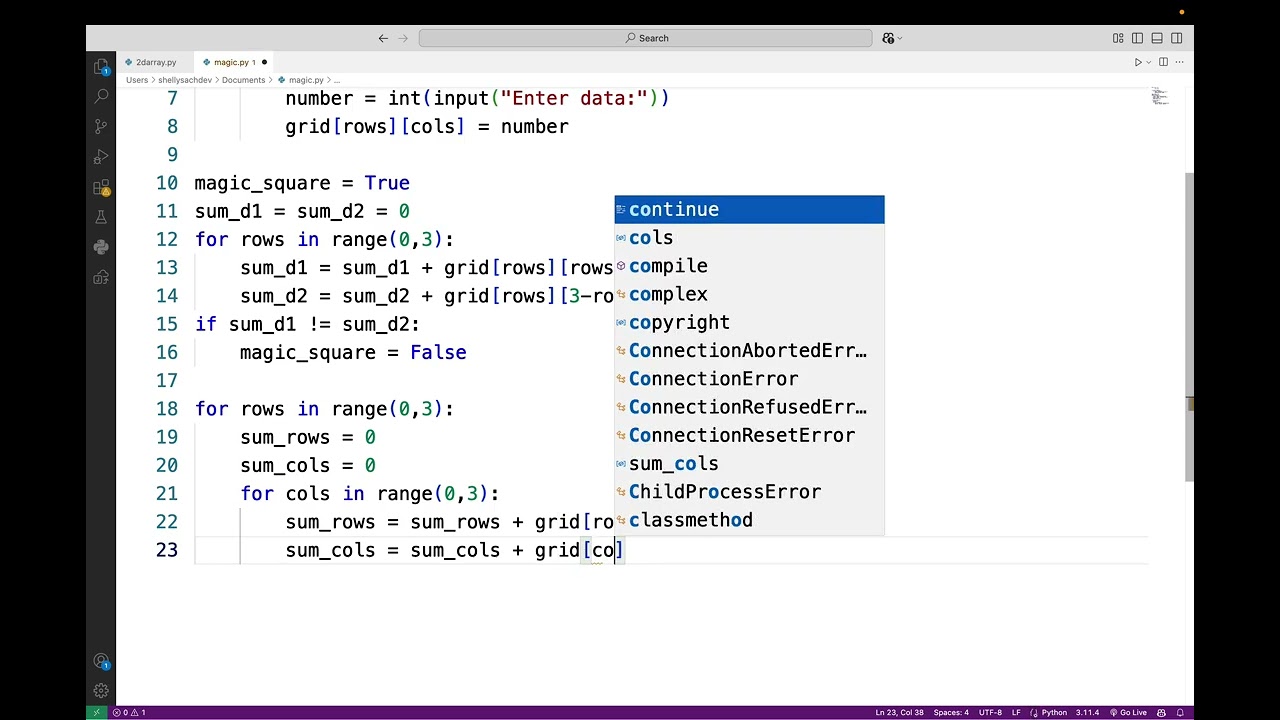
Task: Open the Accounts menu
Action: (101, 661)
